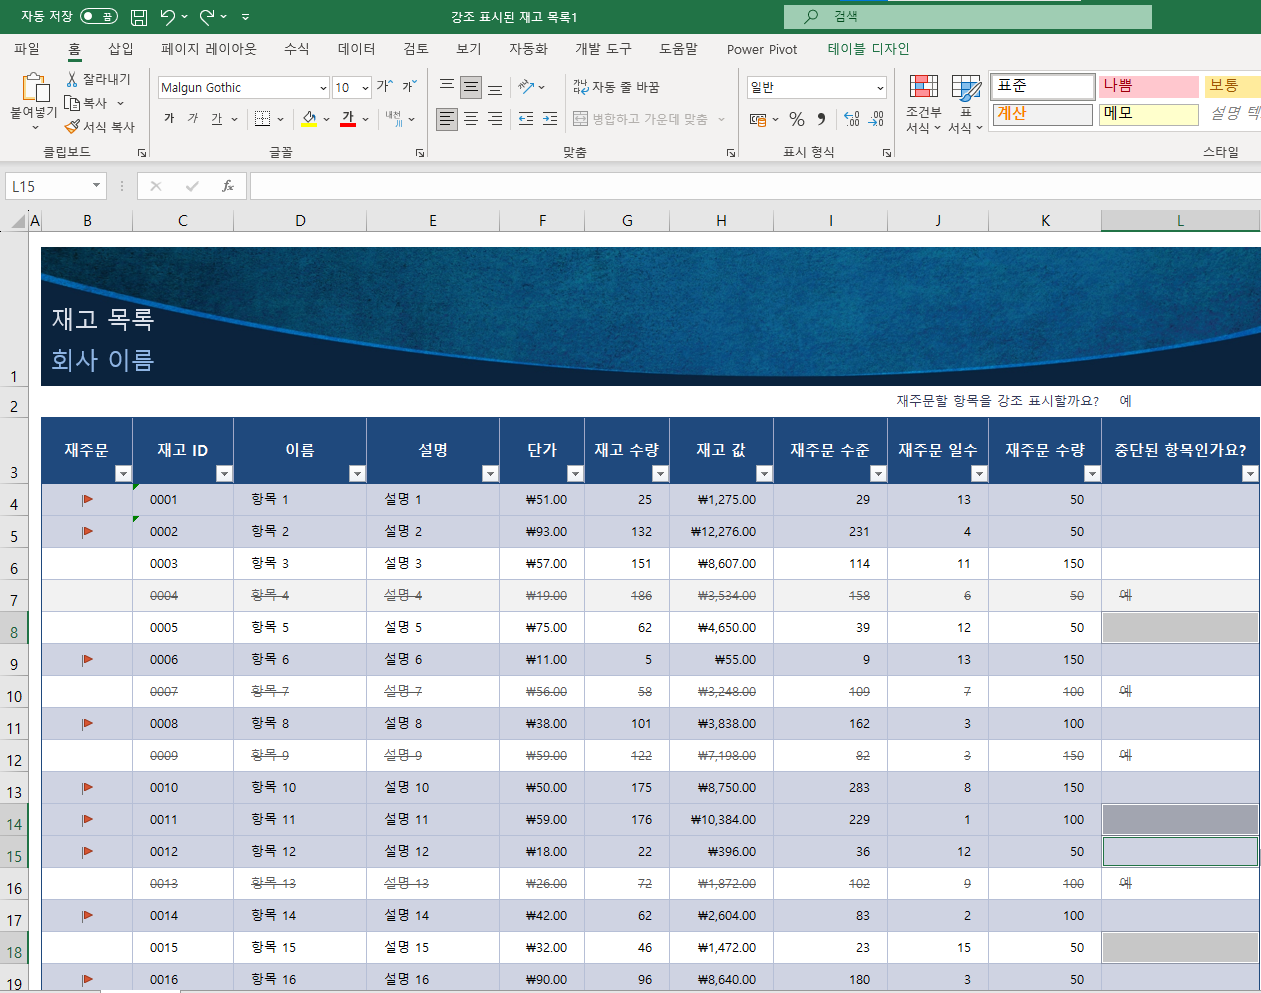Click the Undo arrow icon
The image size is (1261, 993).
[x=167, y=17]
